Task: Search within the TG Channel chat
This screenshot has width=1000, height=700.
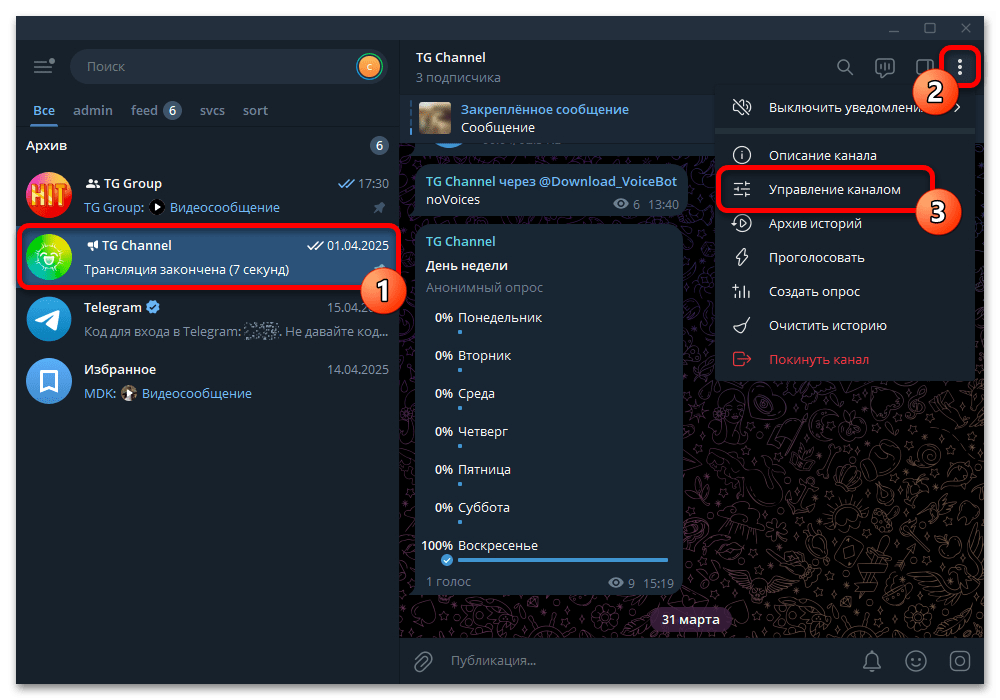Action: tap(845, 67)
